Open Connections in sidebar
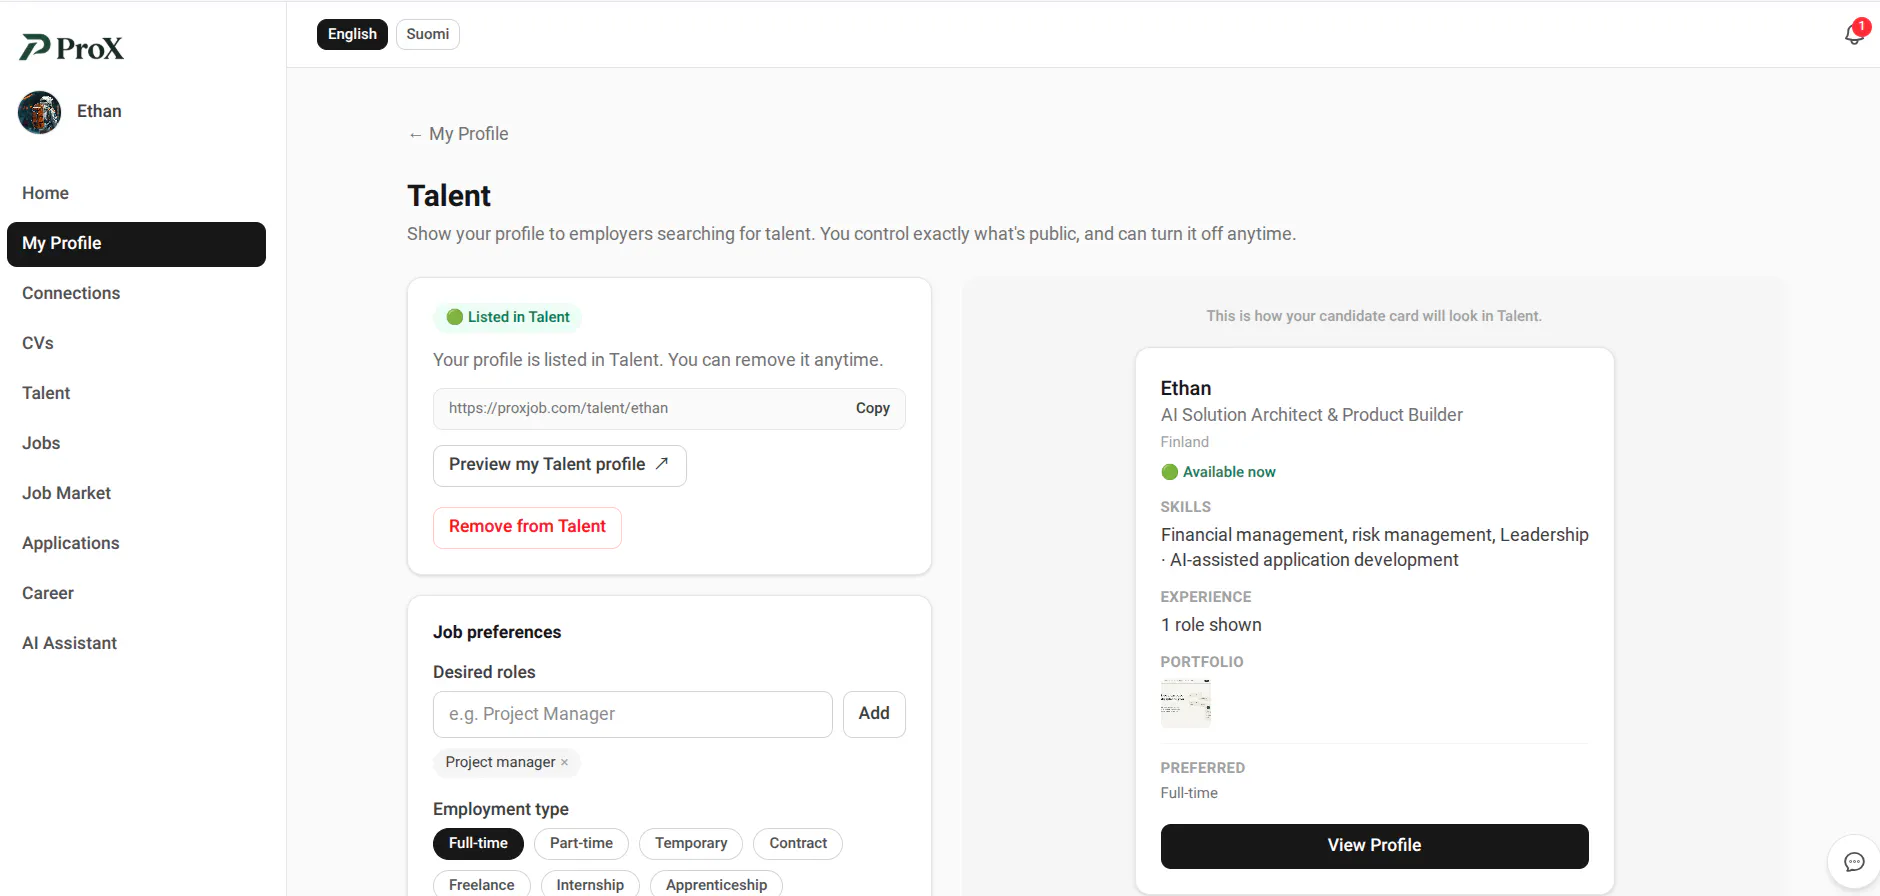The image size is (1880, 896). coord(136,293)
